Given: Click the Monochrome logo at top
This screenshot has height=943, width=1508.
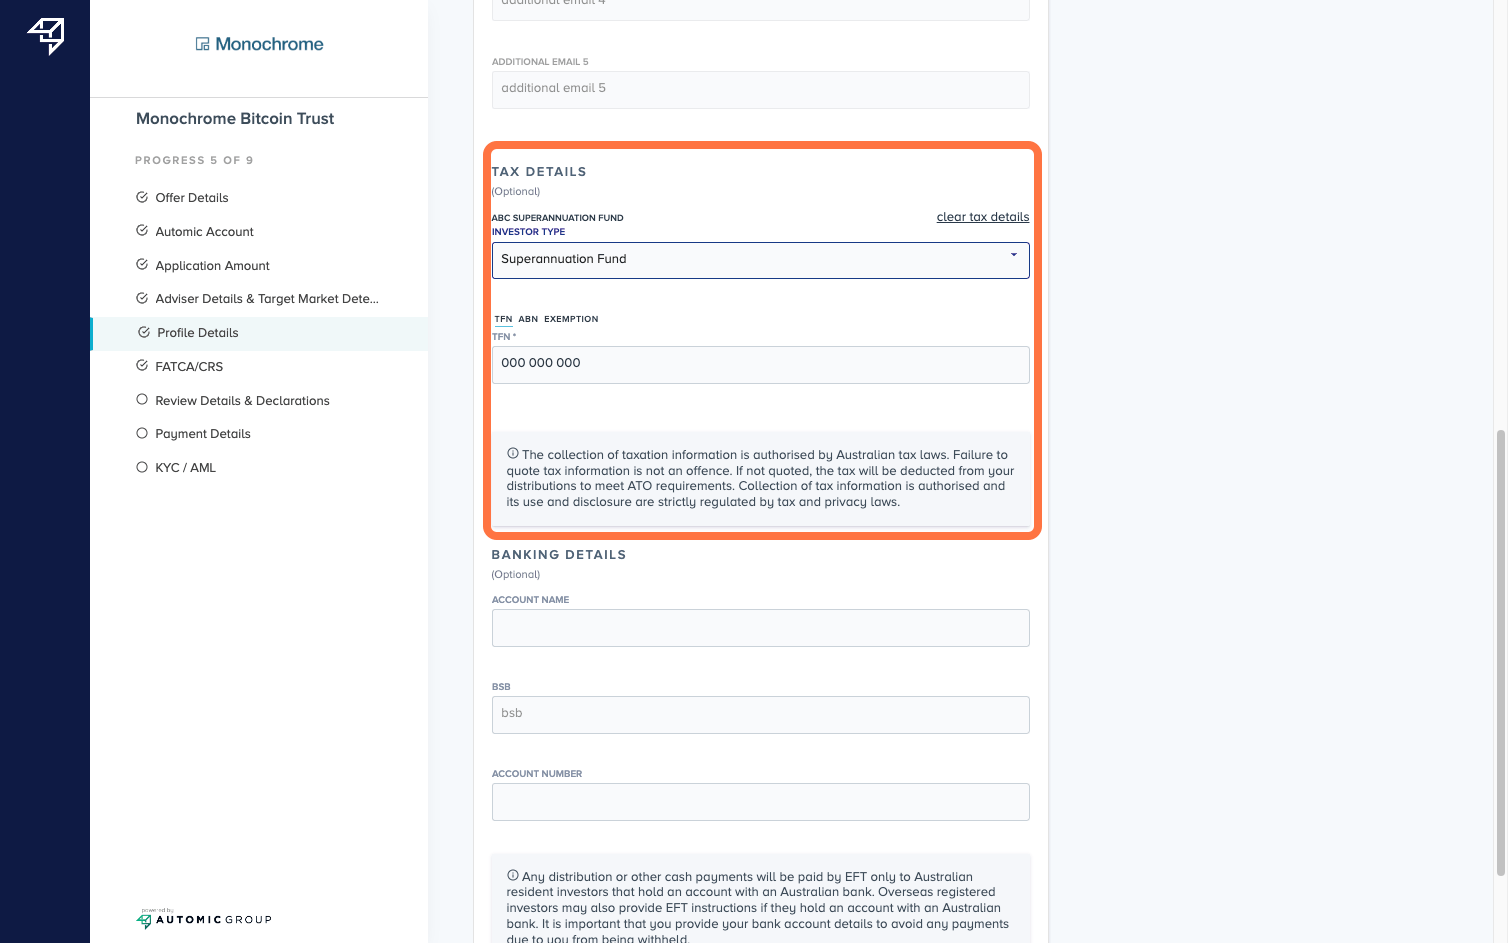Looking at the screenshot, I should tap(259, 44).
